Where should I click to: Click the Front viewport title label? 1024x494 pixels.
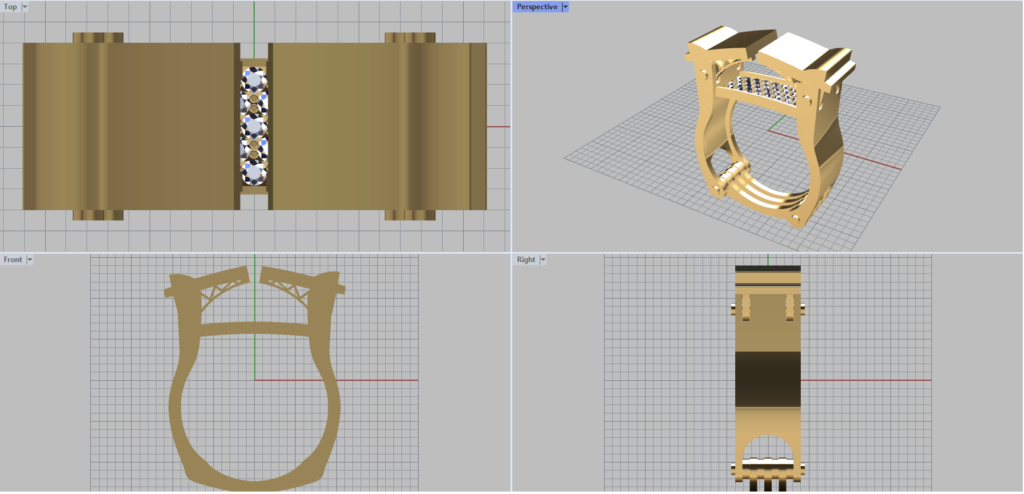(x=13, y=259)
